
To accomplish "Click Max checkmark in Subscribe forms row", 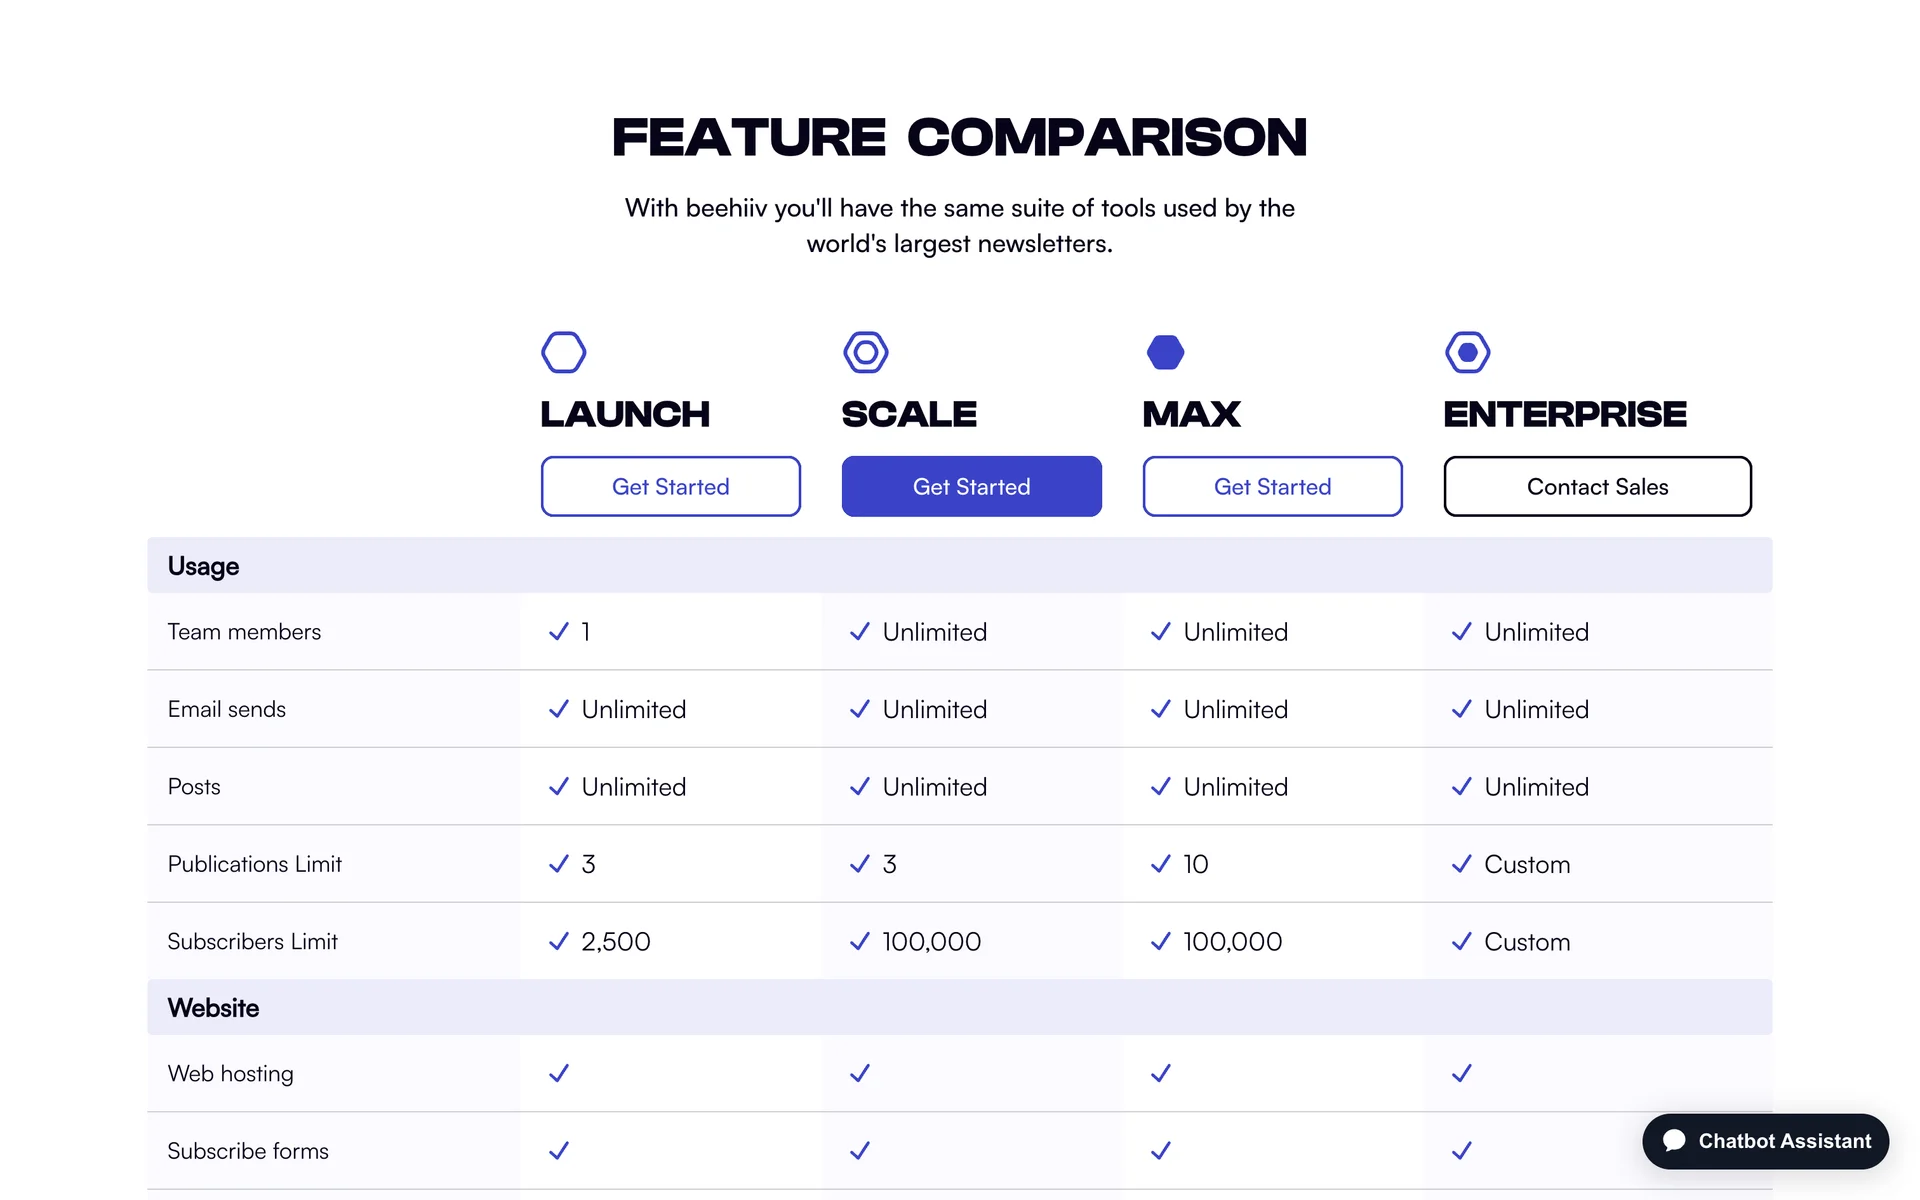I will pos(1160,1151).
